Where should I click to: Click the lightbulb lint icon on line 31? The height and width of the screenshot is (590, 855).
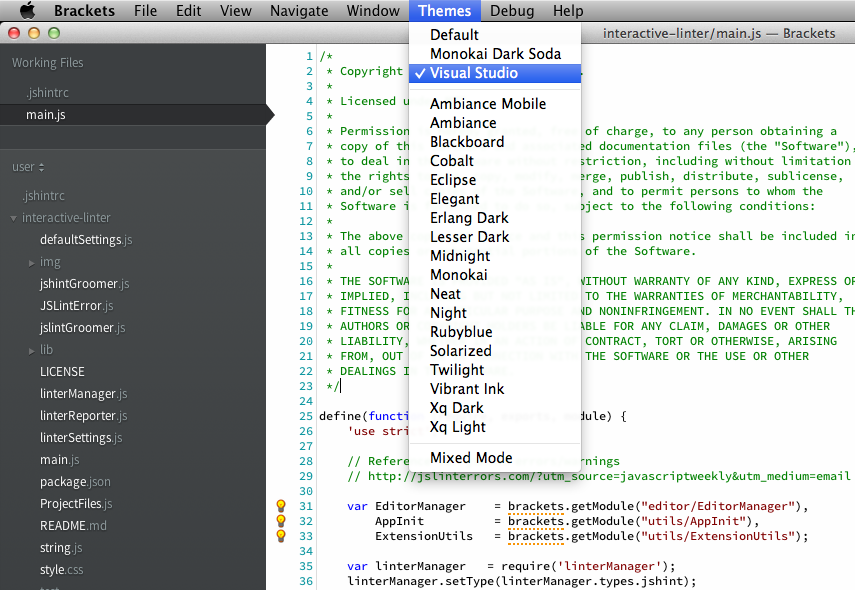281,506
